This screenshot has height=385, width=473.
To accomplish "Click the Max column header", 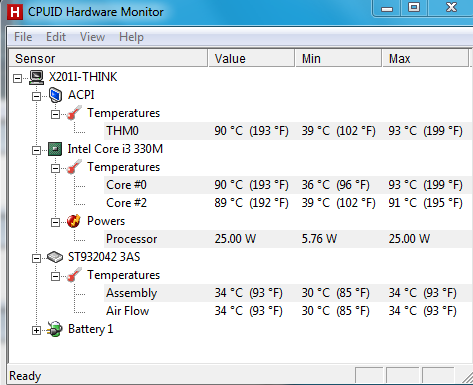I will pos(426,59).
